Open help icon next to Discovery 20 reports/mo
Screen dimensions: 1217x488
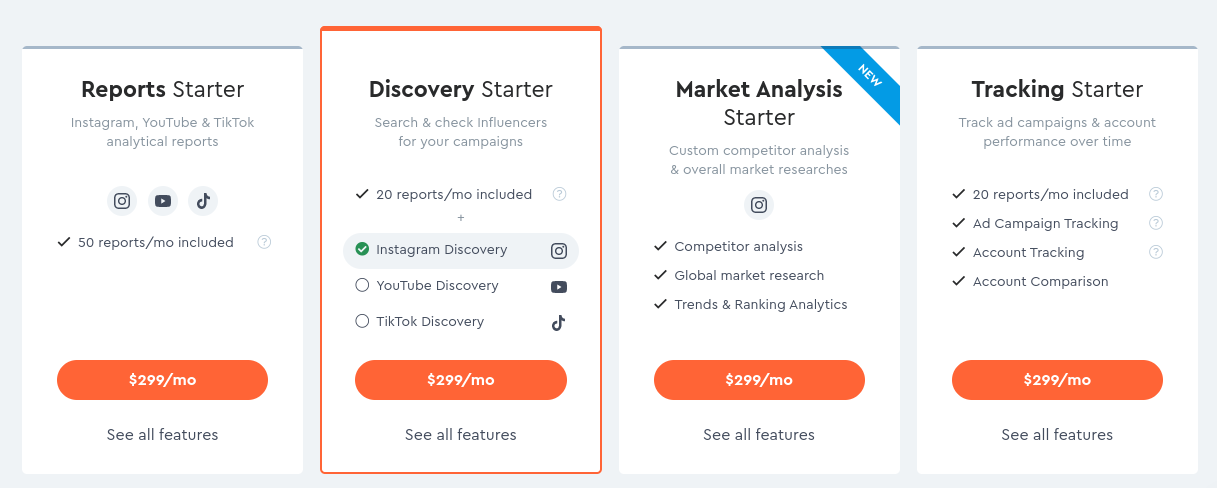click(x=560, y=194)
